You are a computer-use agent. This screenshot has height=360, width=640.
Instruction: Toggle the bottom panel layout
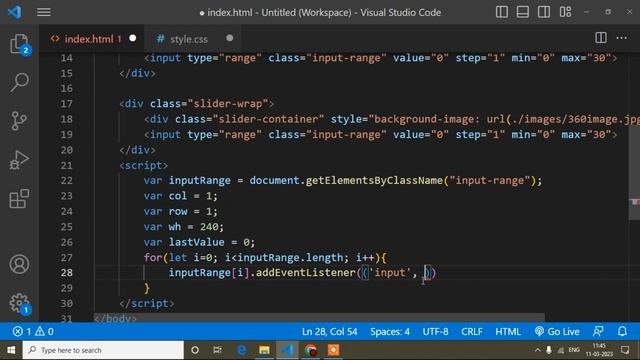(523, 12)
